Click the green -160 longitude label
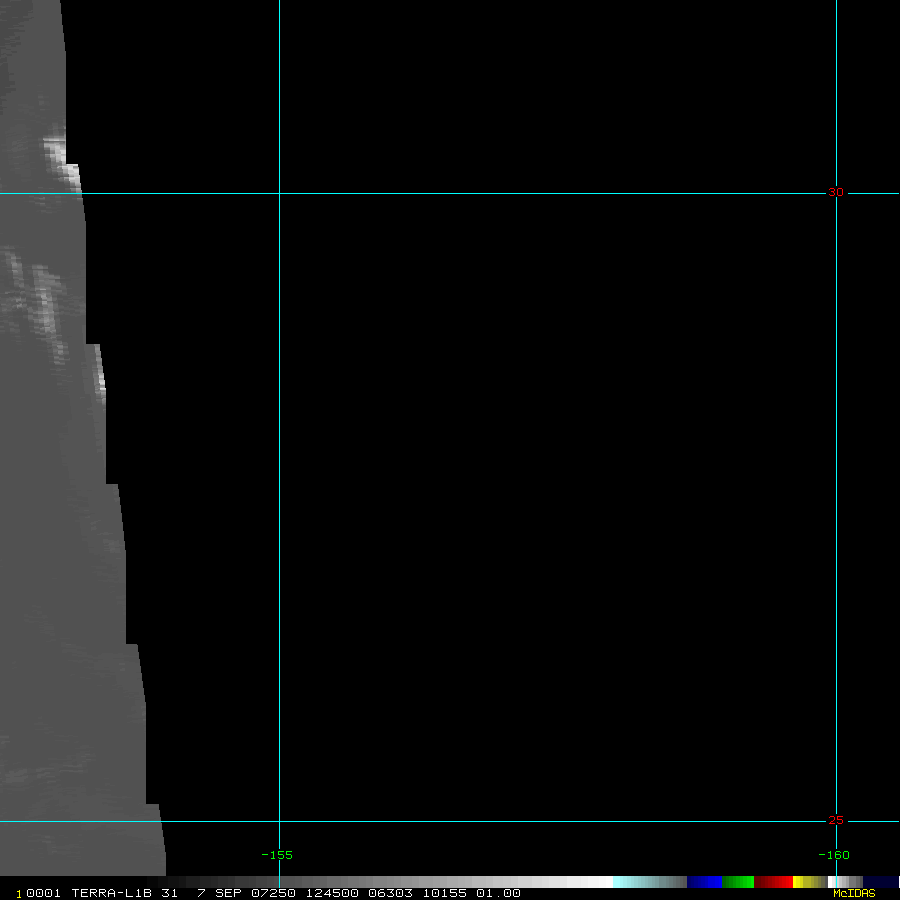900x900 pixels. [833, 855]
